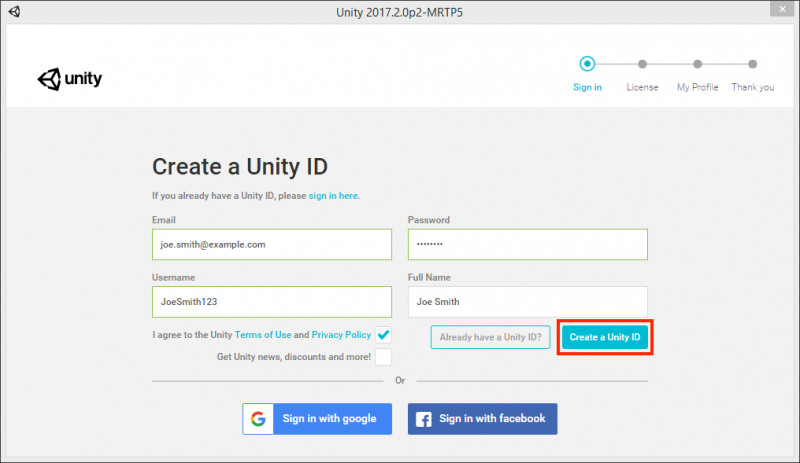Image resolution: width=800 pixels, height=463 pixels.
Task: Open the Privacy Policy link
Action: click(x=341, y=335)
